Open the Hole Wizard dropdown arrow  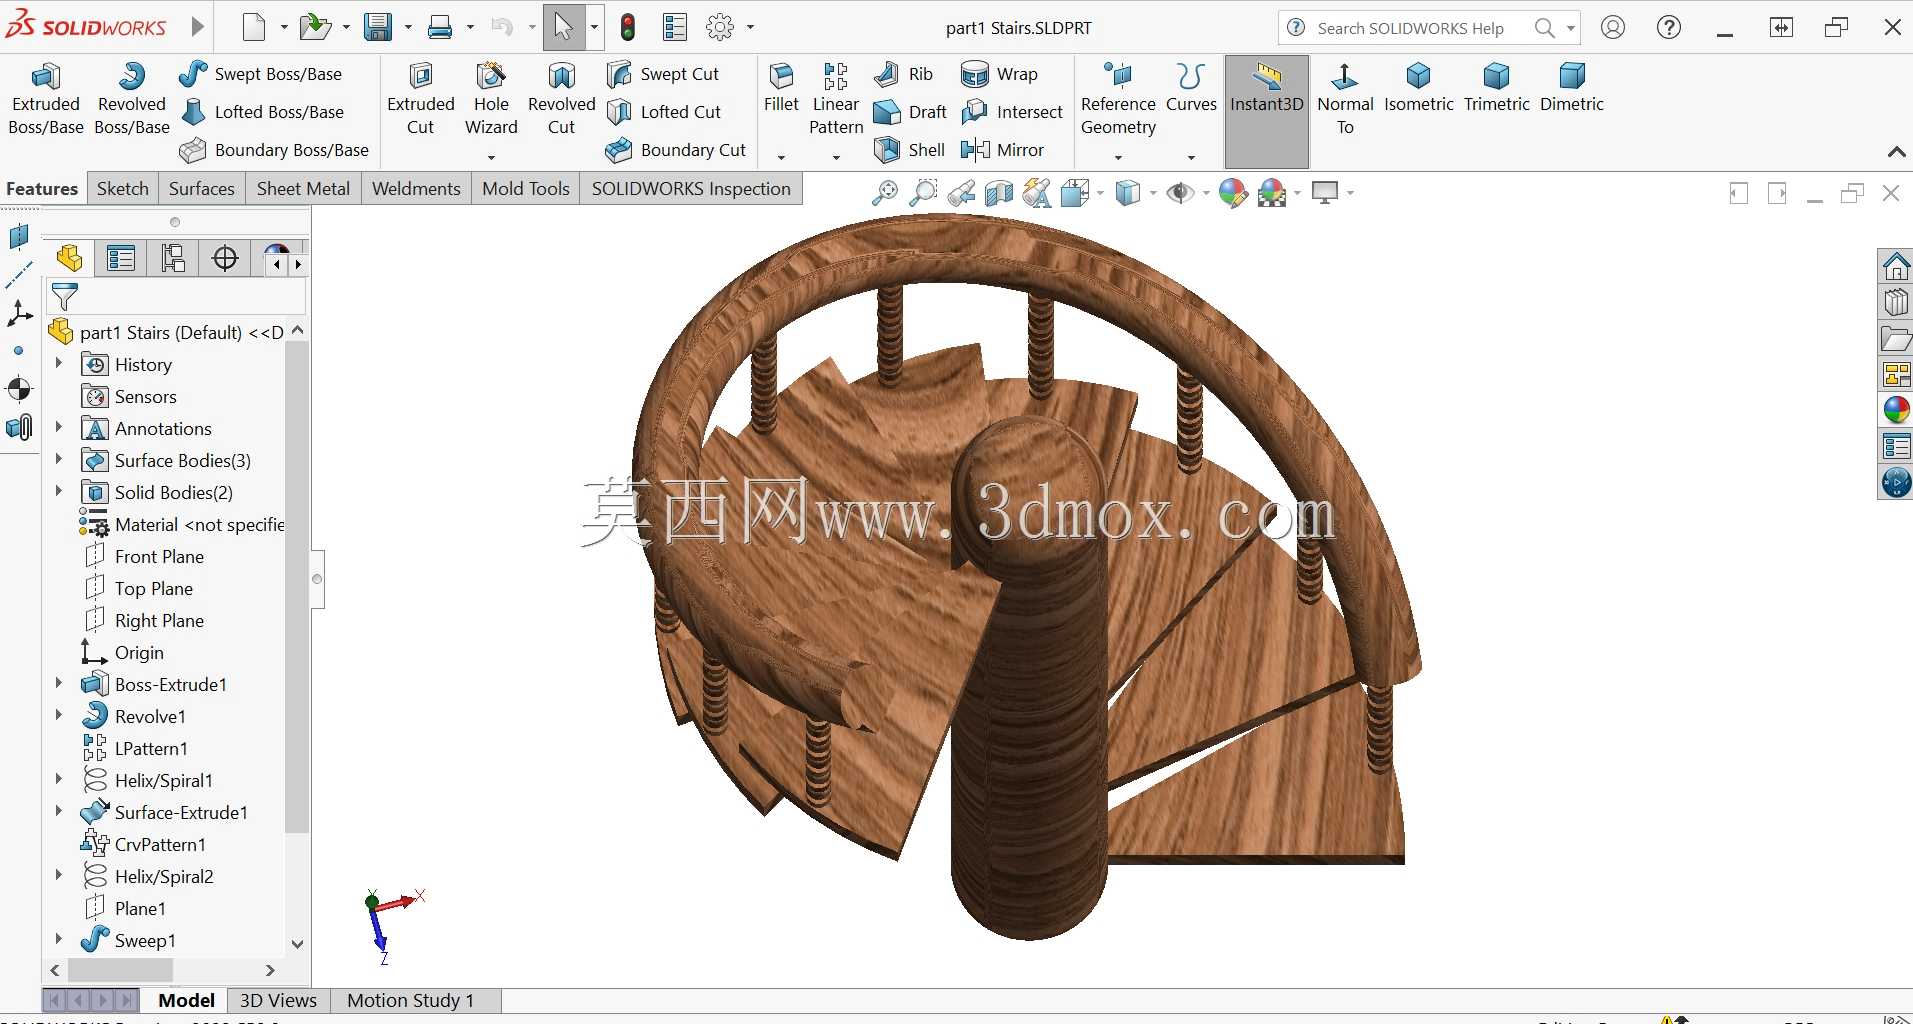click(491, 157)
